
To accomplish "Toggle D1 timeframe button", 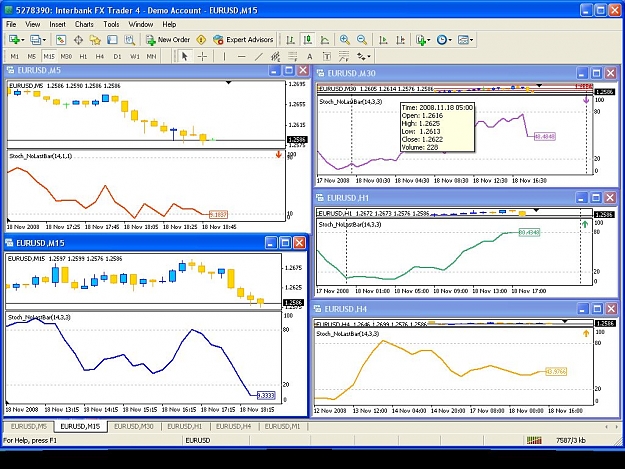I will click(x=117, y=57).
